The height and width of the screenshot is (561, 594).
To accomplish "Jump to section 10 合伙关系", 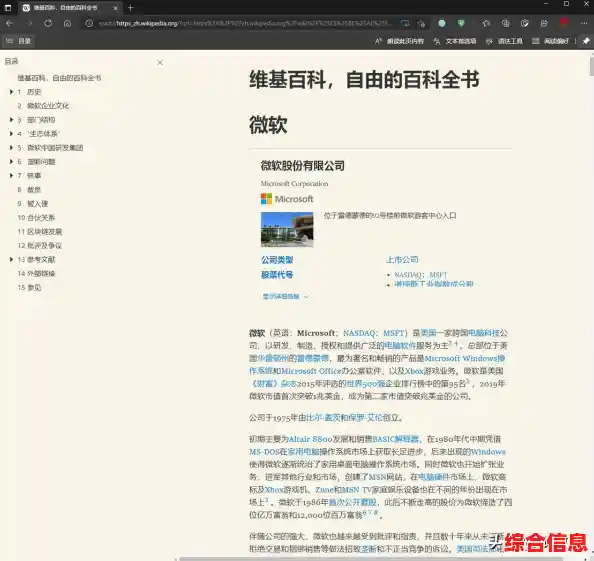I will click(x=36, y=217).
